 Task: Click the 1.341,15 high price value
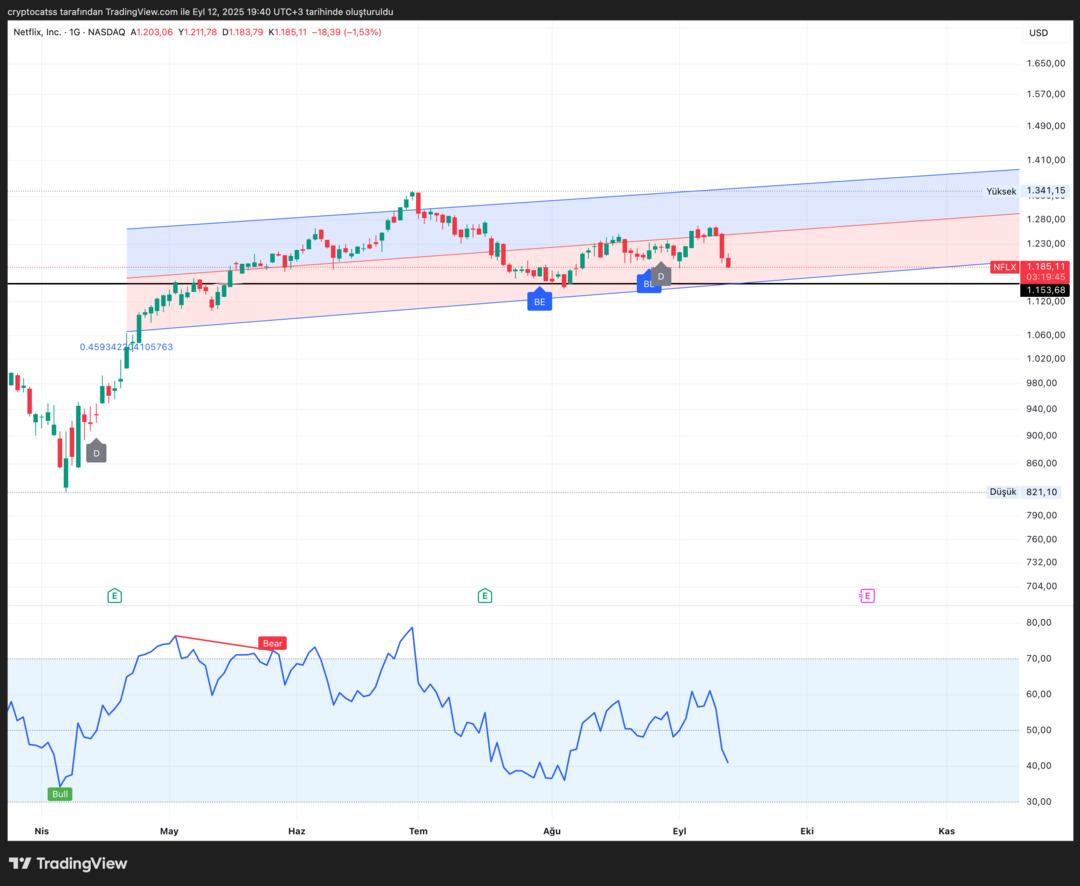pyautogui.click(x=1046, y=191)
